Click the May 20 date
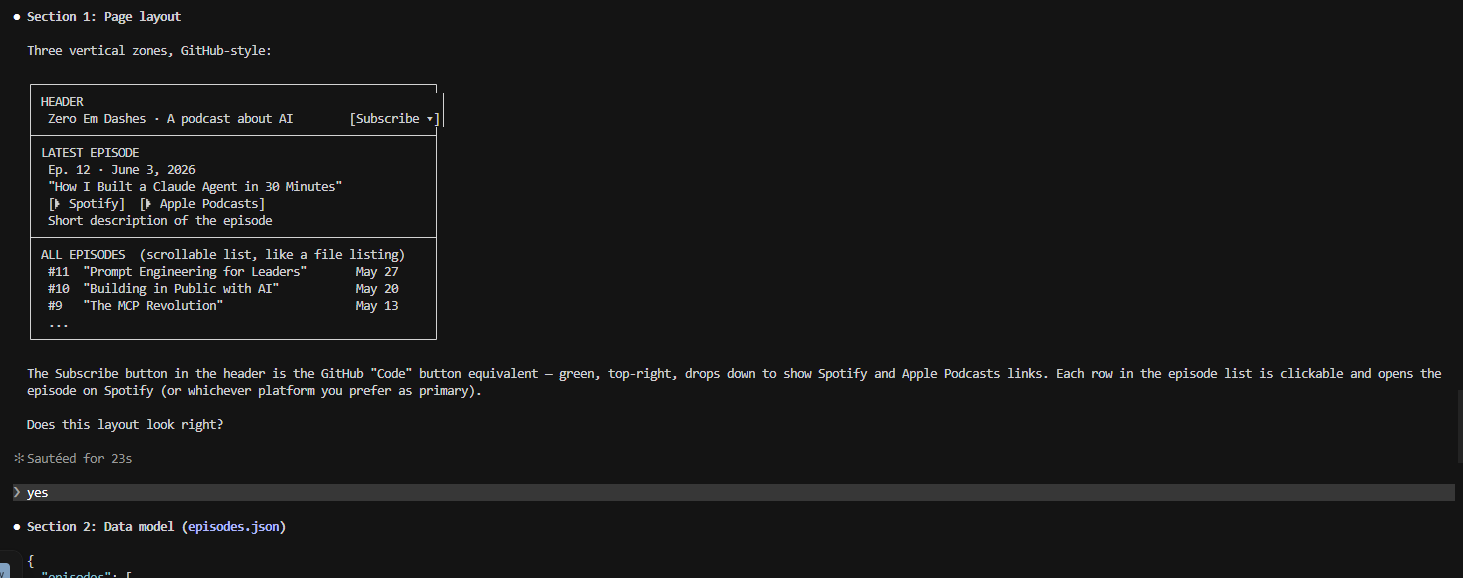This screenshot has height=578, width=1463. coord(377,289)
